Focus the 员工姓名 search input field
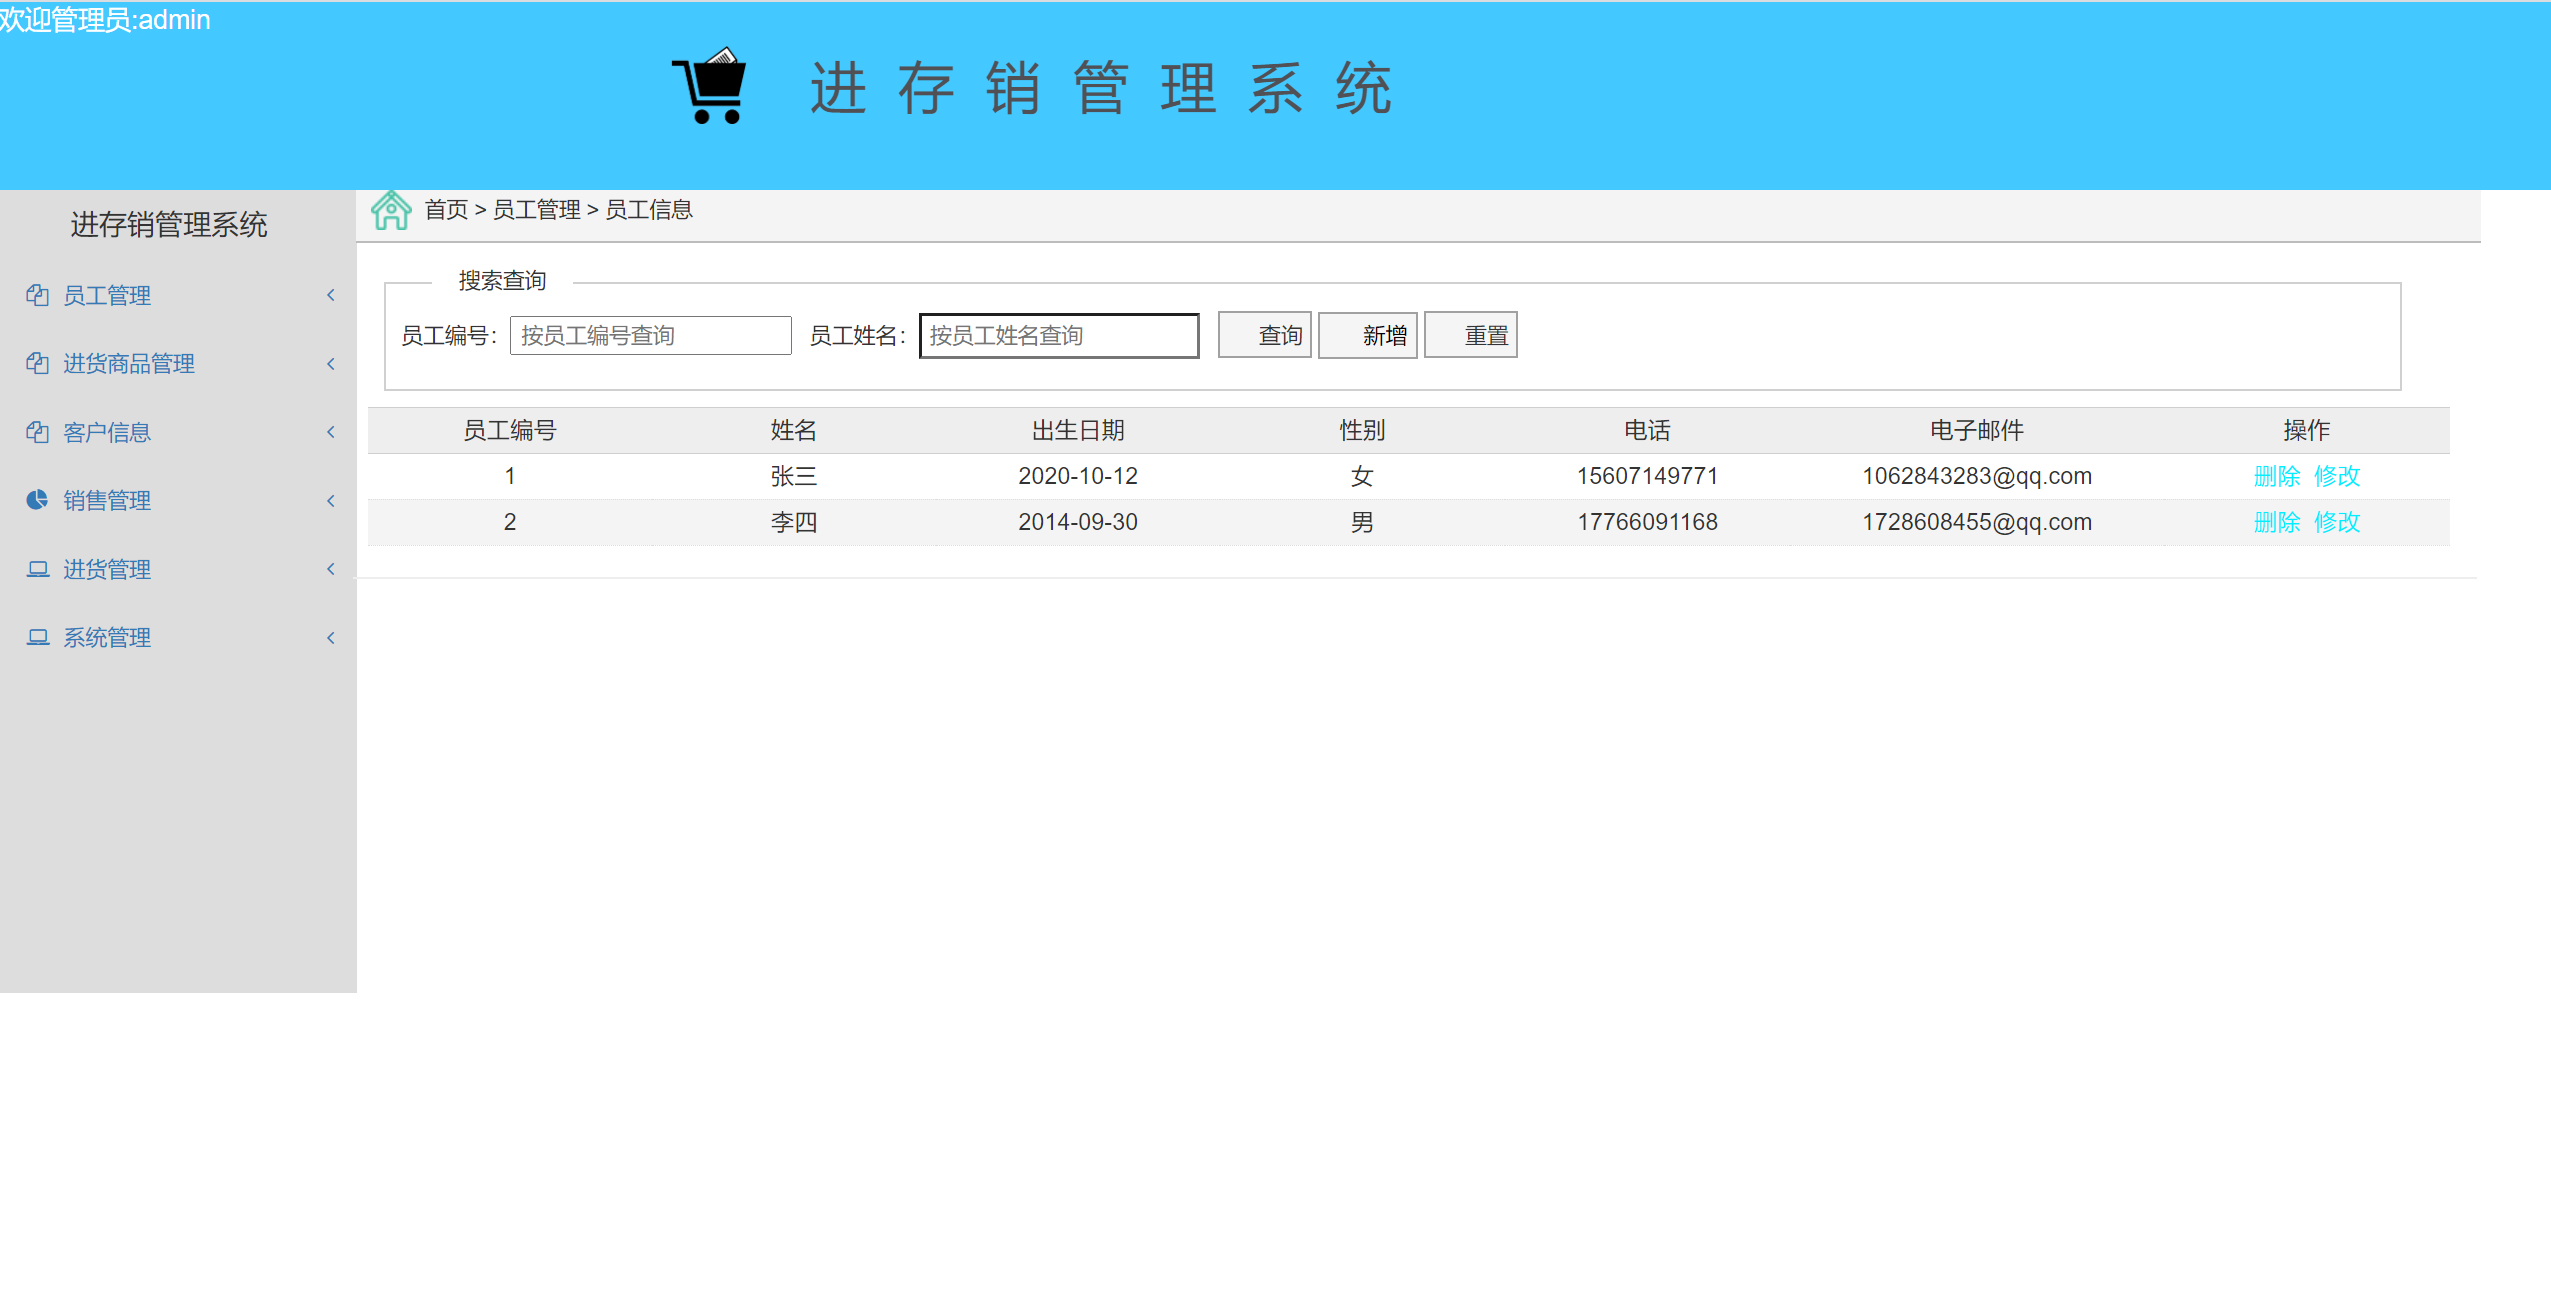This screenshot has height=1290, width=2551. point(1059,335)
